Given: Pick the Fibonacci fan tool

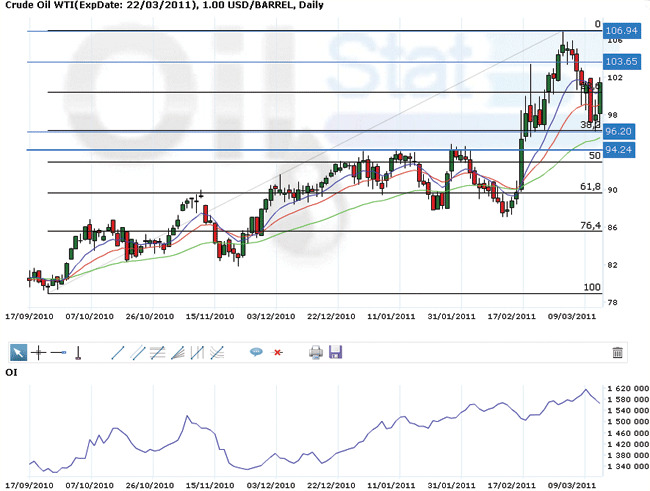Looking at the screenshot, I should 176,352.
